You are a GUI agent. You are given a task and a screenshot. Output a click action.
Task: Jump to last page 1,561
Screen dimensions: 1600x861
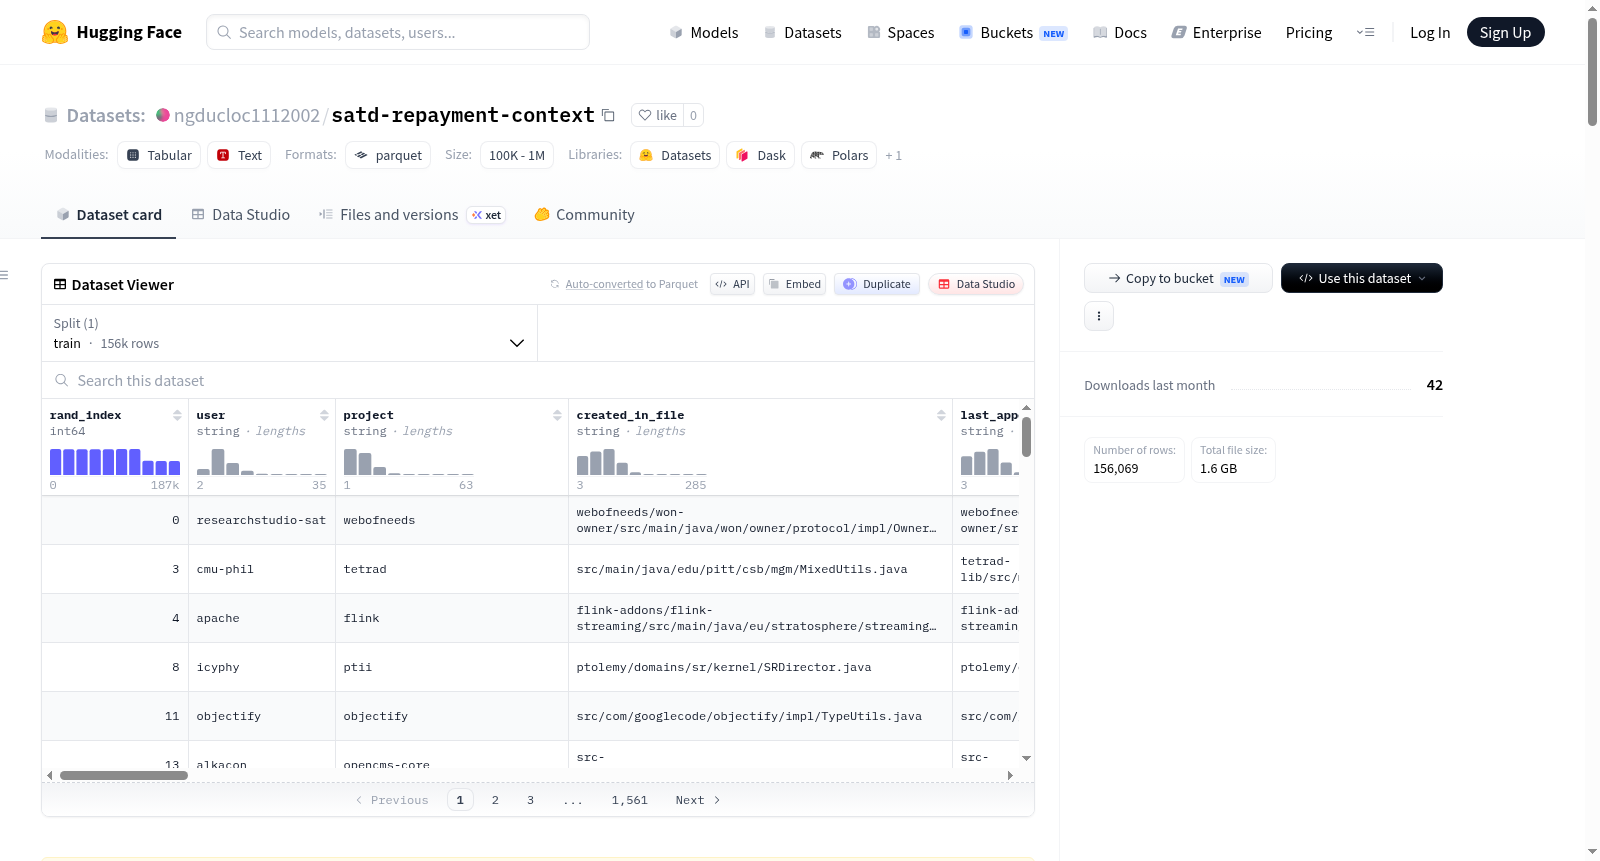point(630,800)
